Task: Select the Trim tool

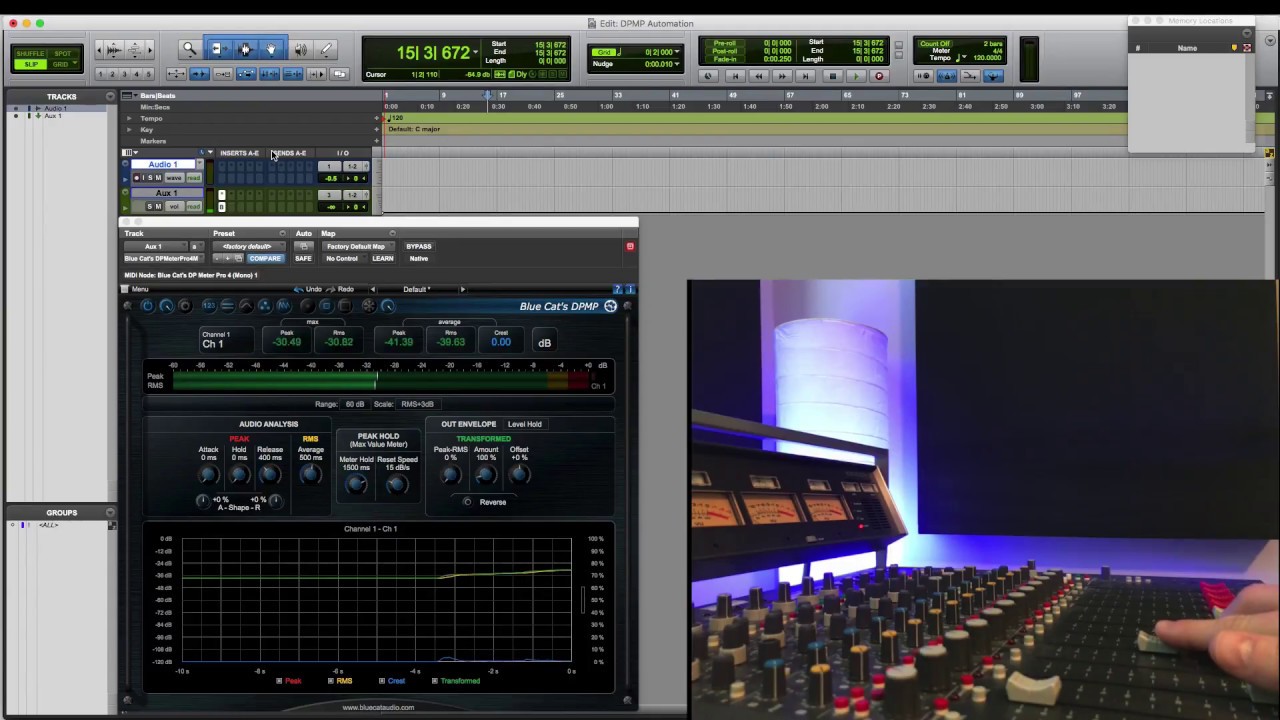Action: coord(218,49)
